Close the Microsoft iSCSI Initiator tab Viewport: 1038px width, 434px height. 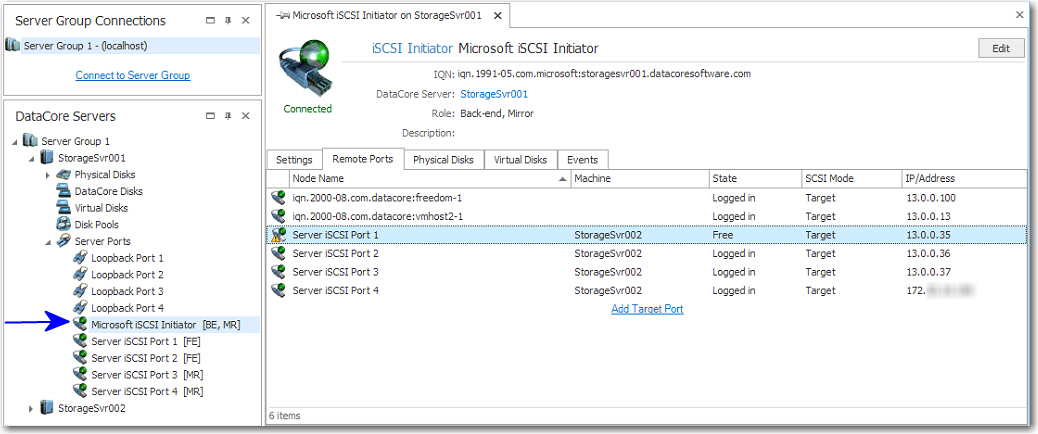498,15
